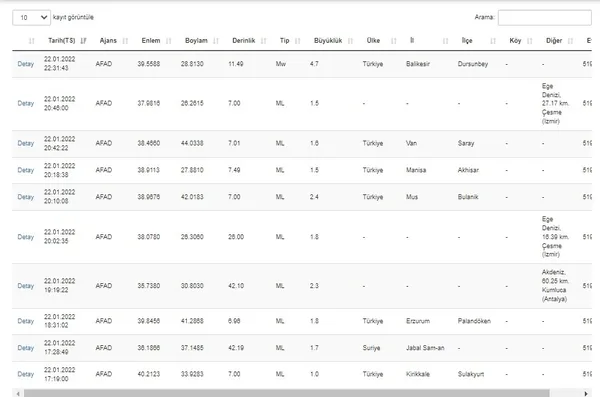
Task: Open Detay link for Van Saray record
Action: [26, 143]
